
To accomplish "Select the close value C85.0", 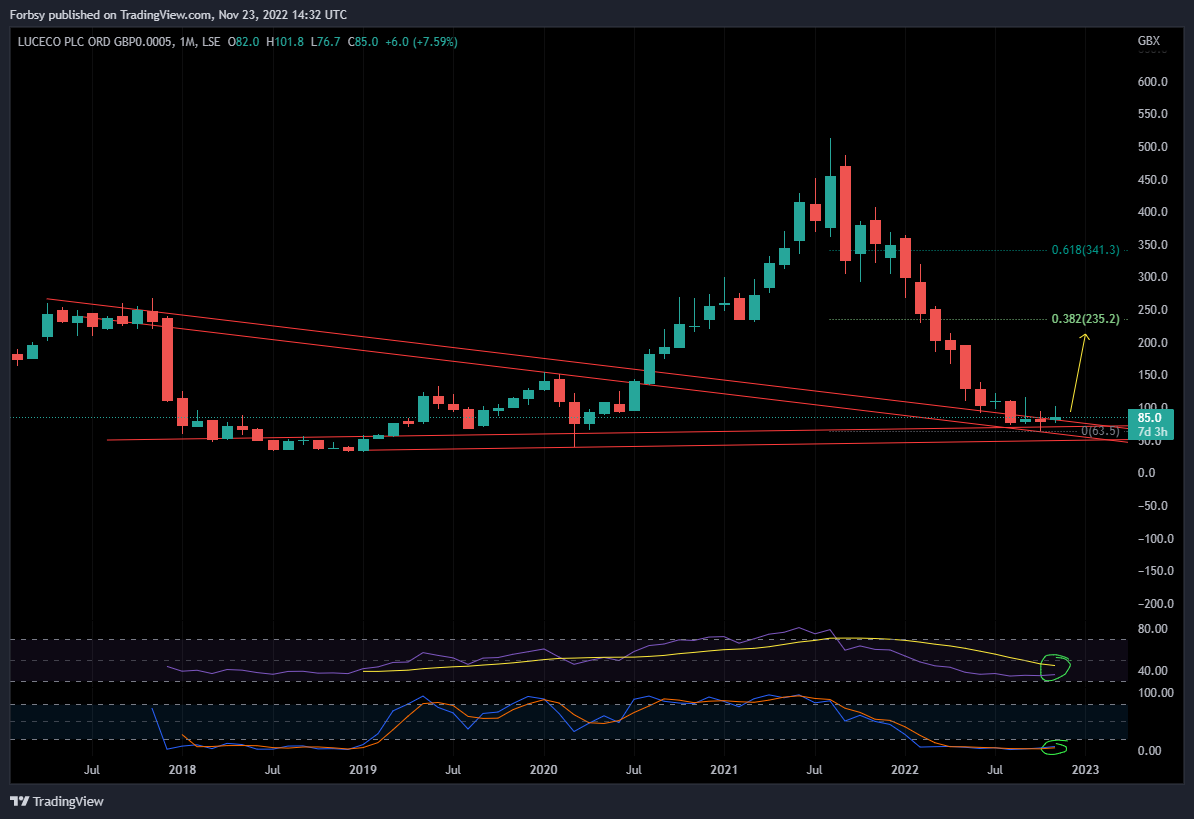I will tap(362, 42).
